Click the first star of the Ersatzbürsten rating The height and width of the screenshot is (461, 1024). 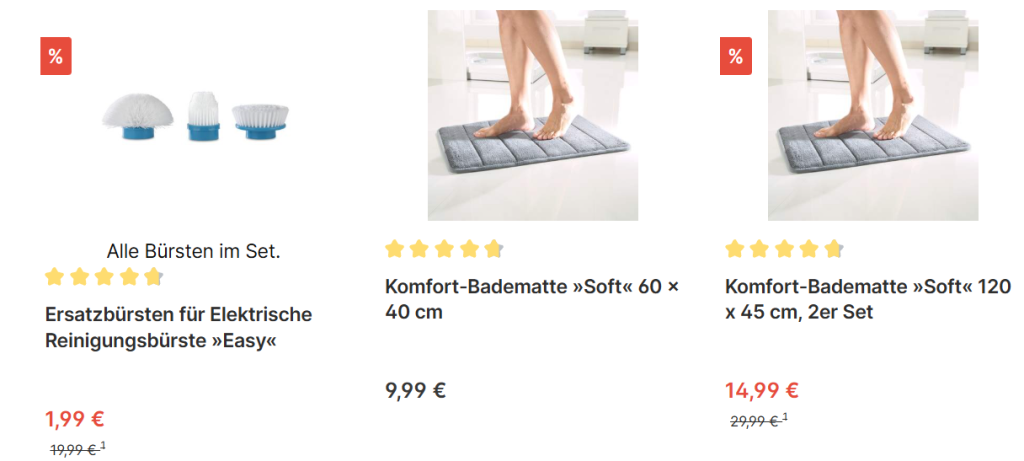tap(55, 277)
